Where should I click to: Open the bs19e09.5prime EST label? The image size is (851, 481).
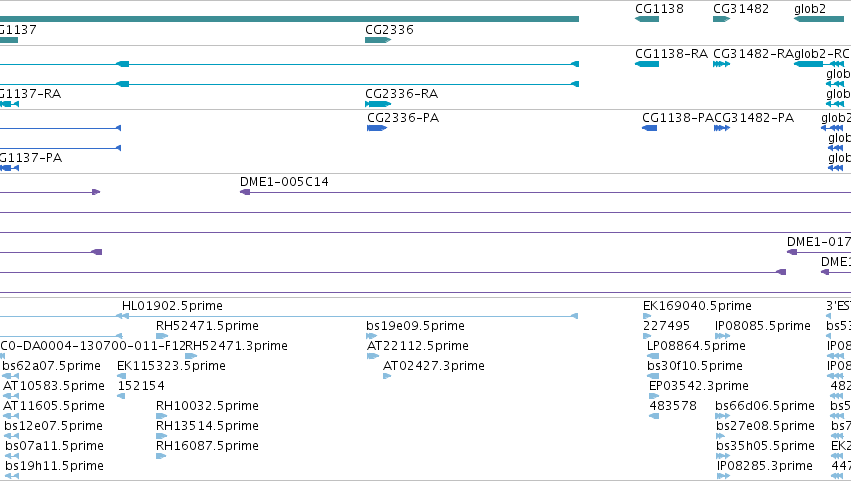[415, 326]
